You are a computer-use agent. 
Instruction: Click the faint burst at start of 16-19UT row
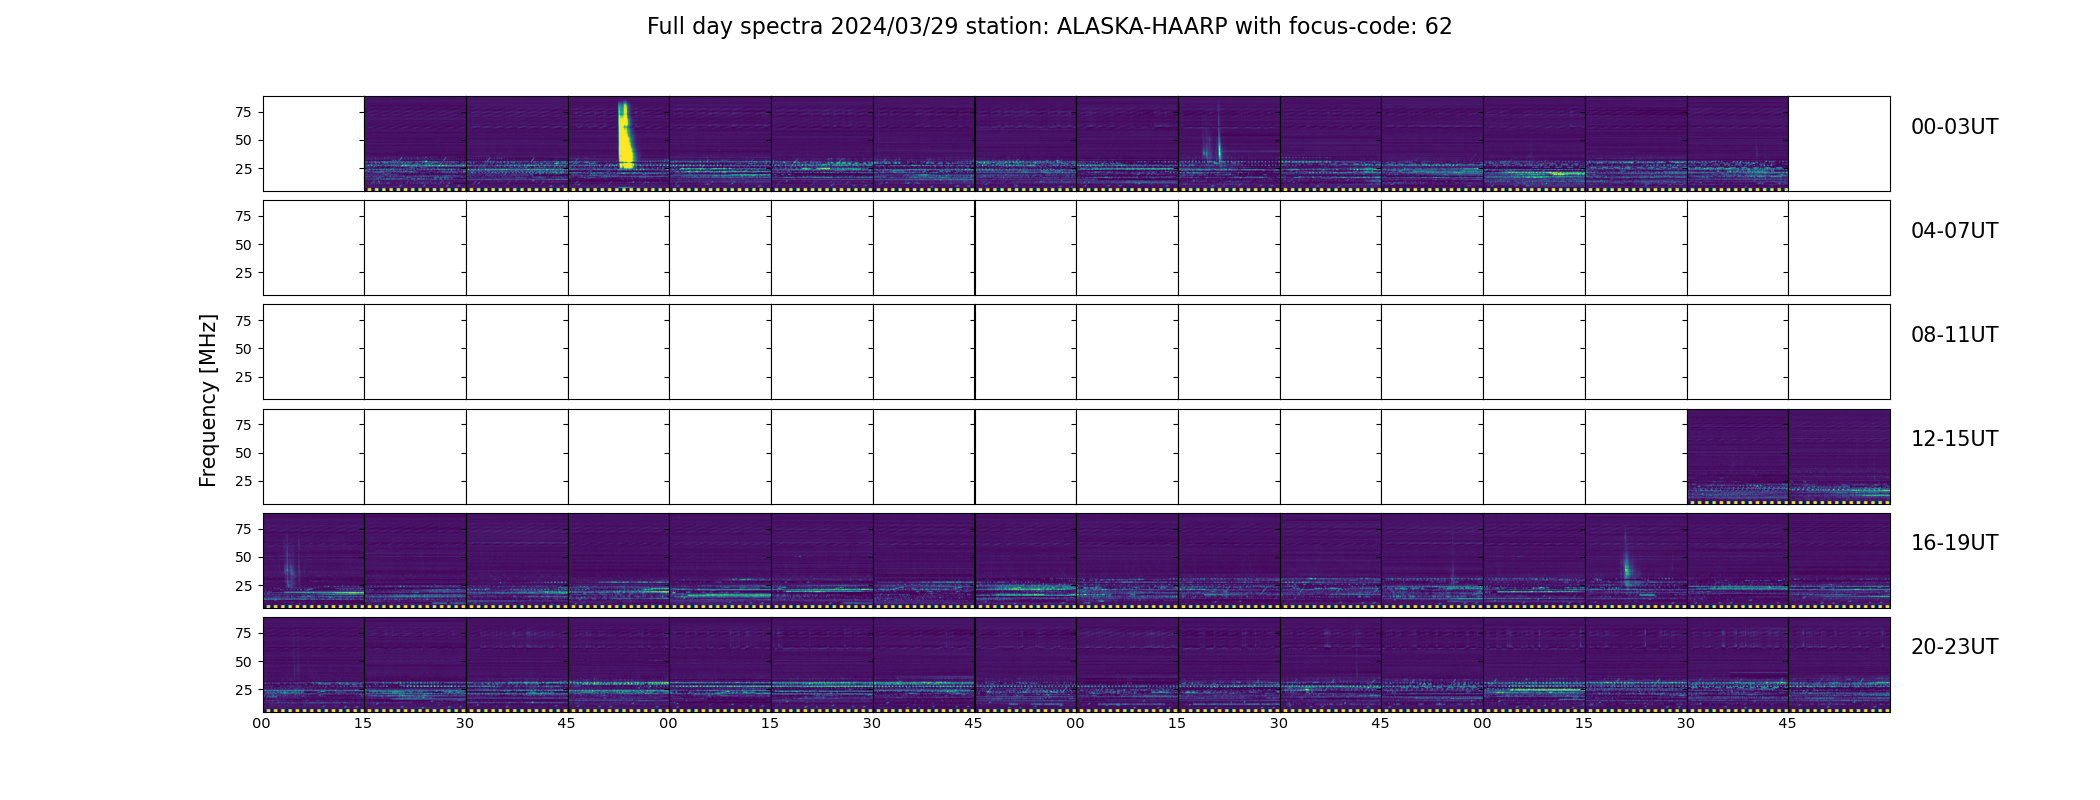pos(289,563)
